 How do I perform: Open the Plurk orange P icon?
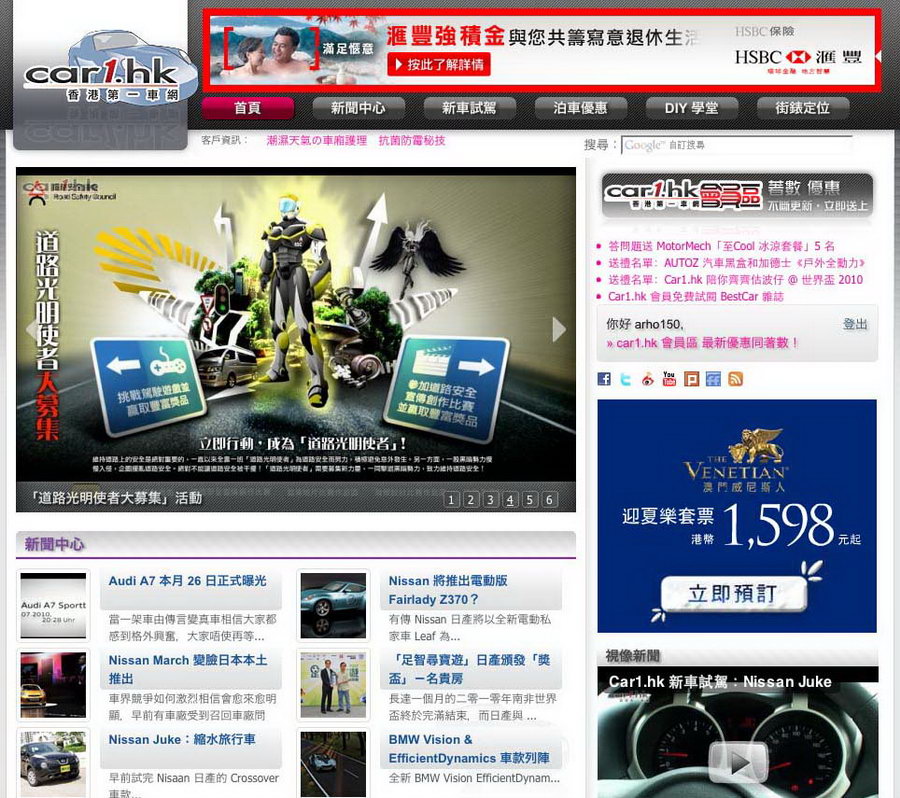[x=691, y=379]
